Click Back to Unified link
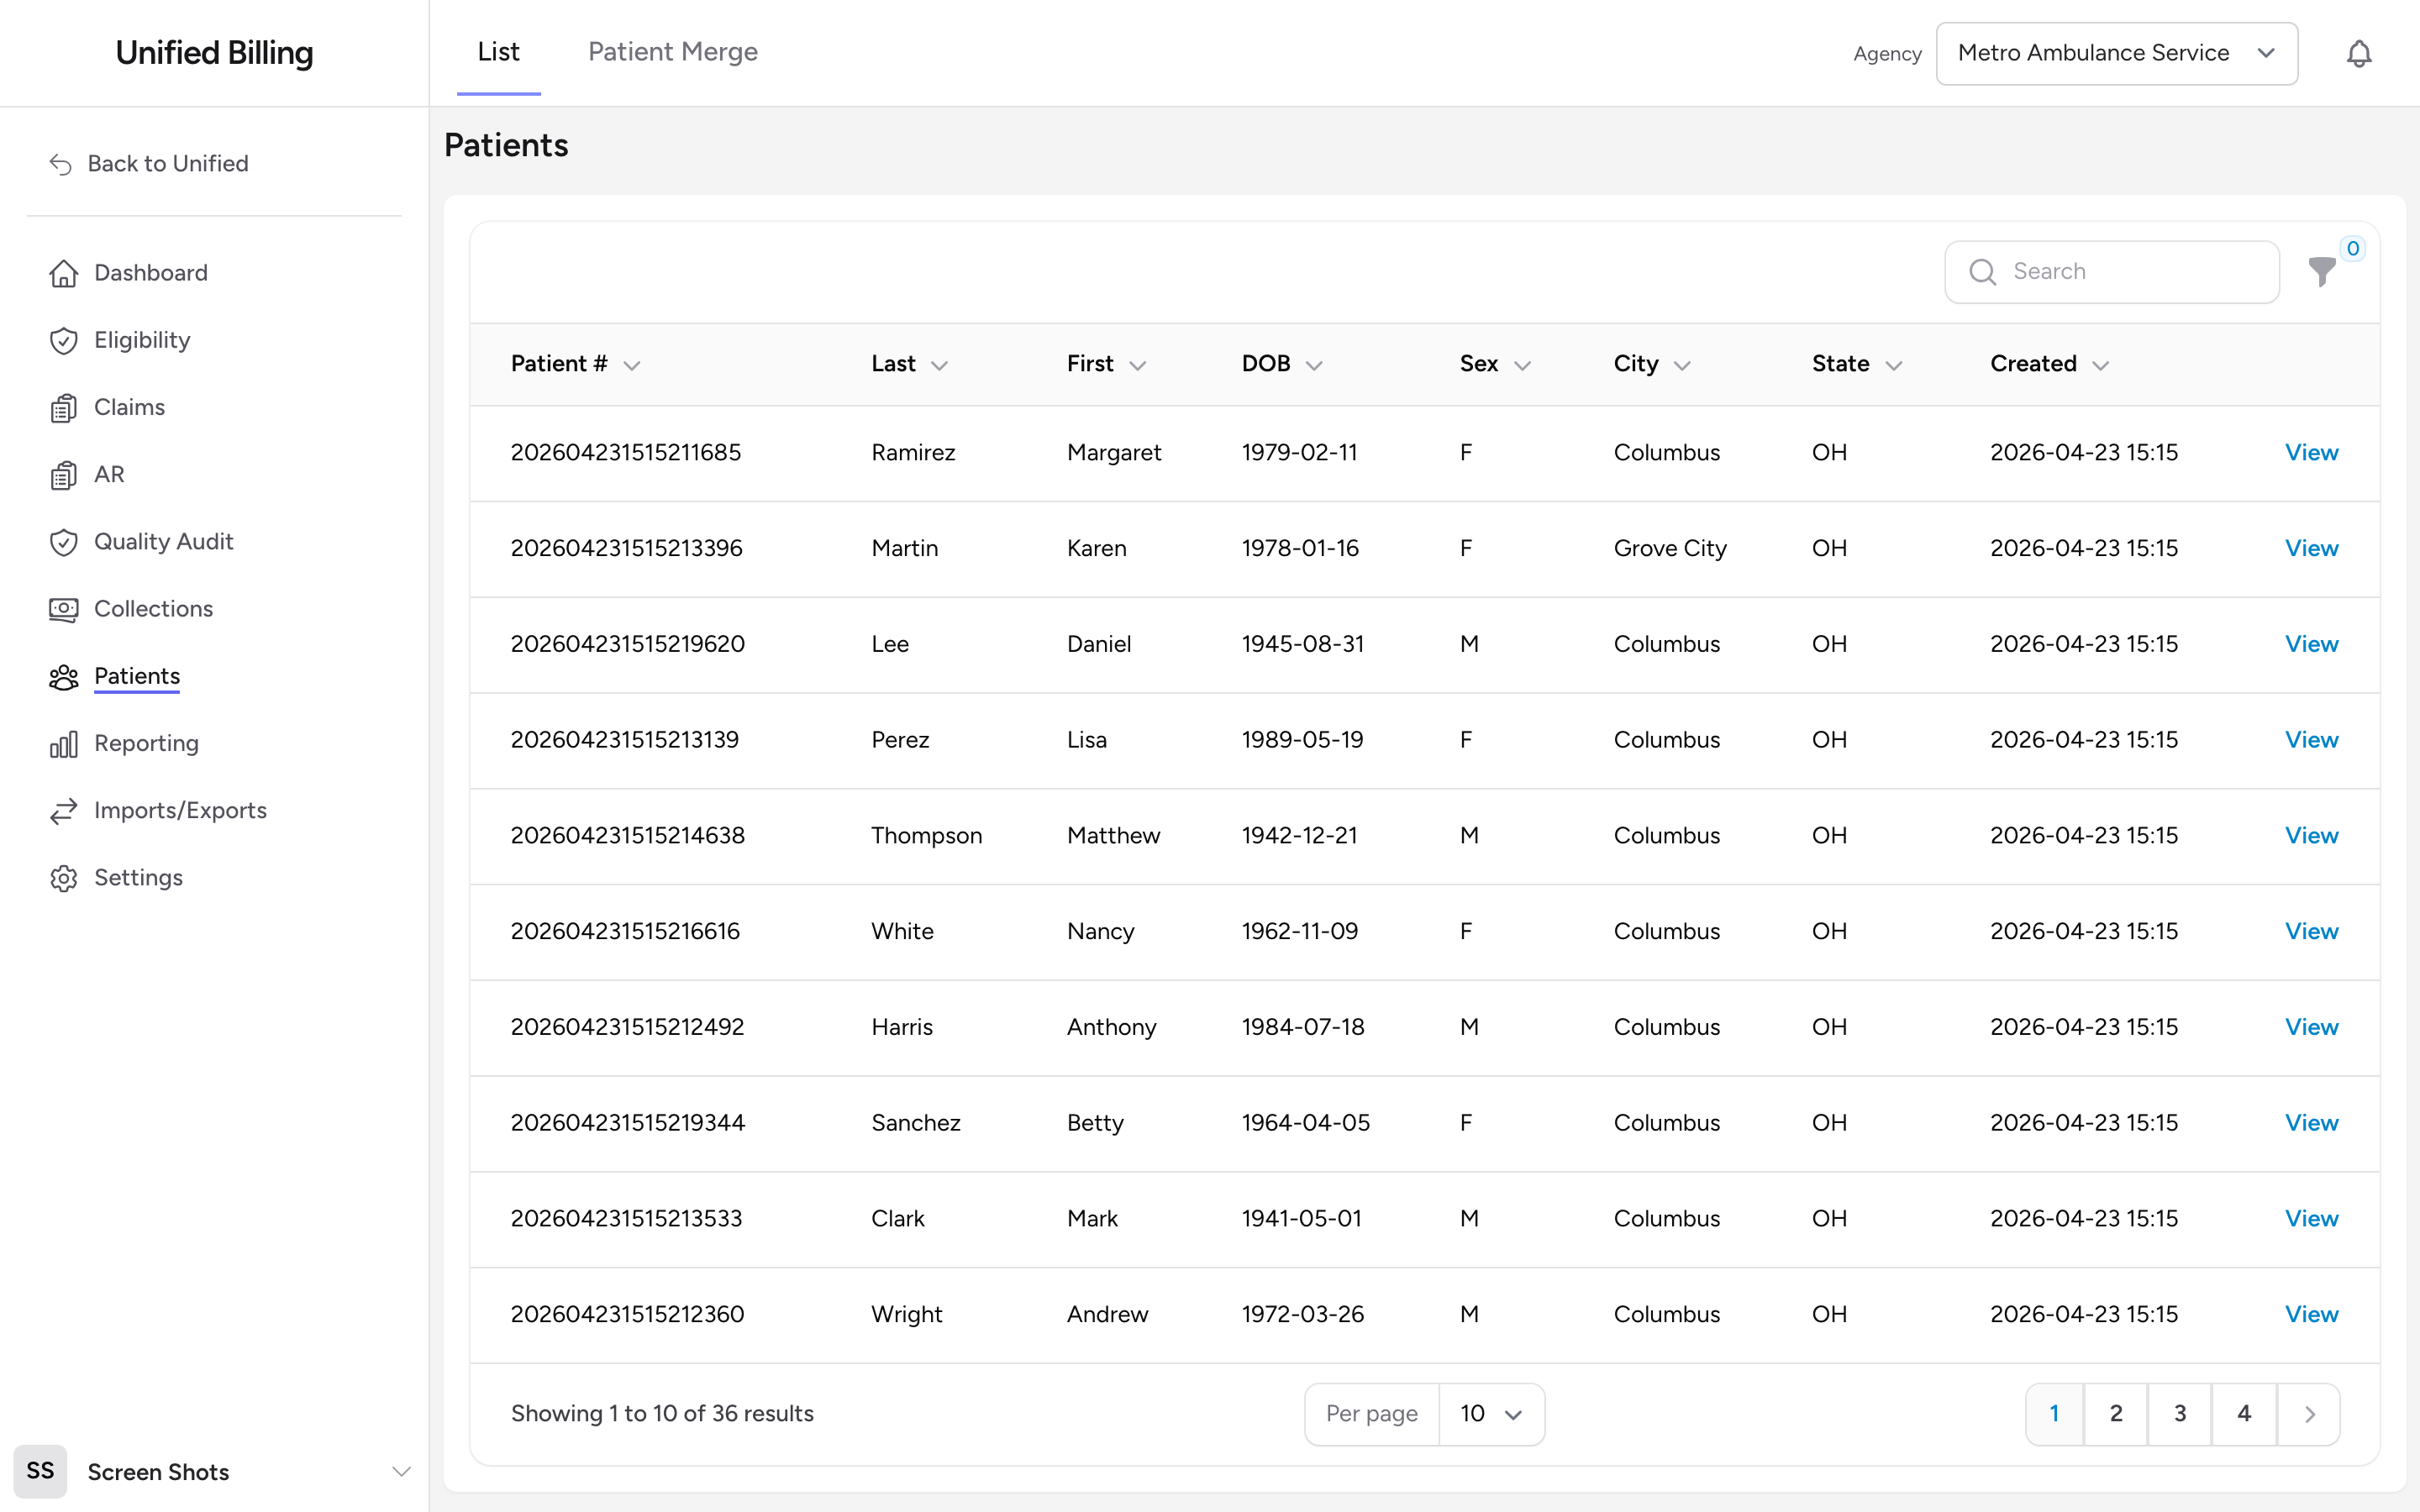Screen dimensions: 2420x1512 [168, 164]
